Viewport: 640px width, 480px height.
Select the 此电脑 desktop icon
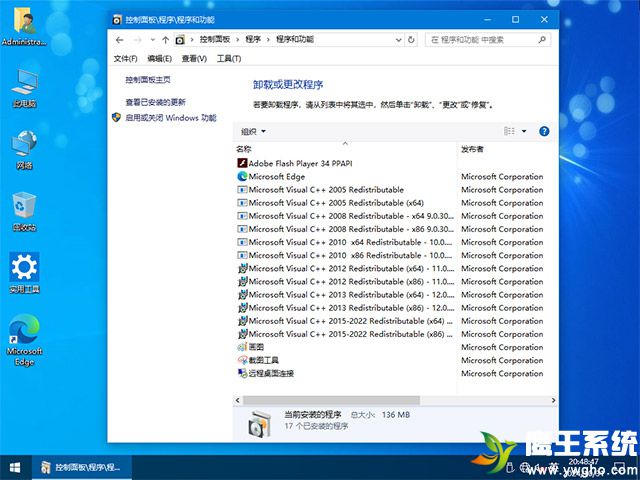24,88
